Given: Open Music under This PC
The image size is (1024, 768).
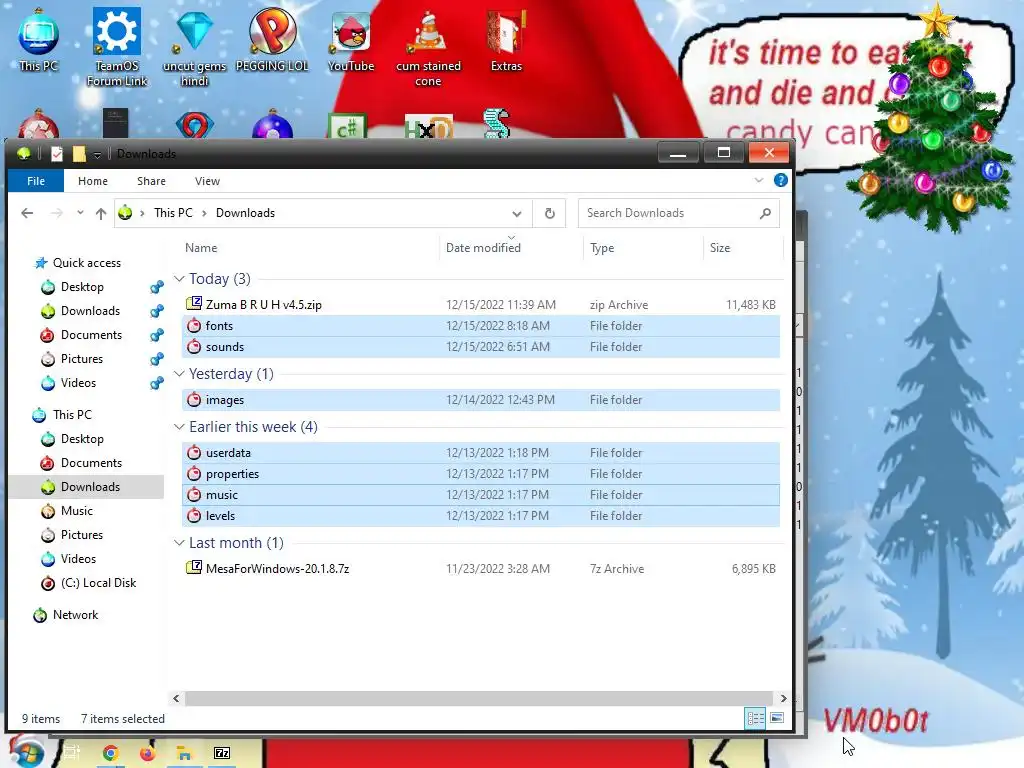Looking at the screenshot, I should 76,511.
